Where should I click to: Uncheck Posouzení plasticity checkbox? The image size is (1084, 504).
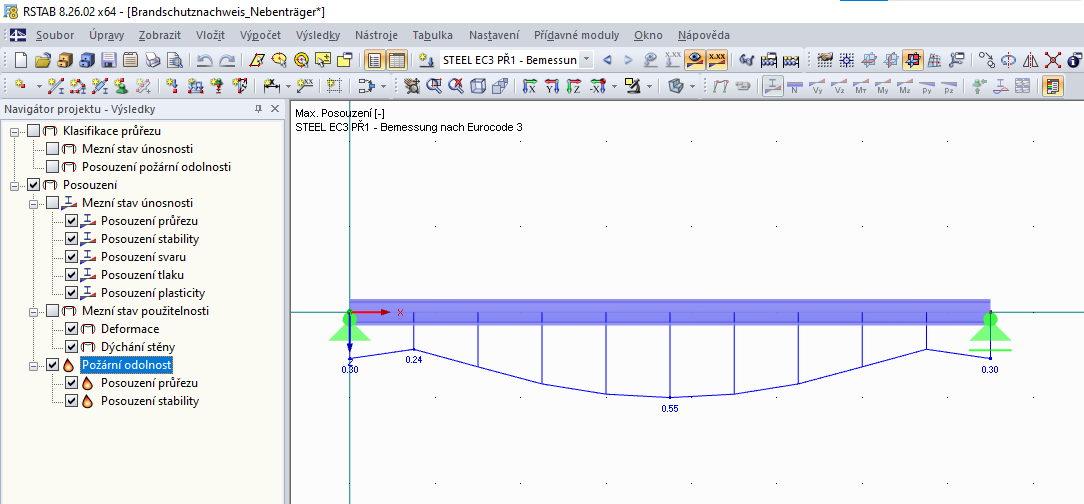coord(71,292)
